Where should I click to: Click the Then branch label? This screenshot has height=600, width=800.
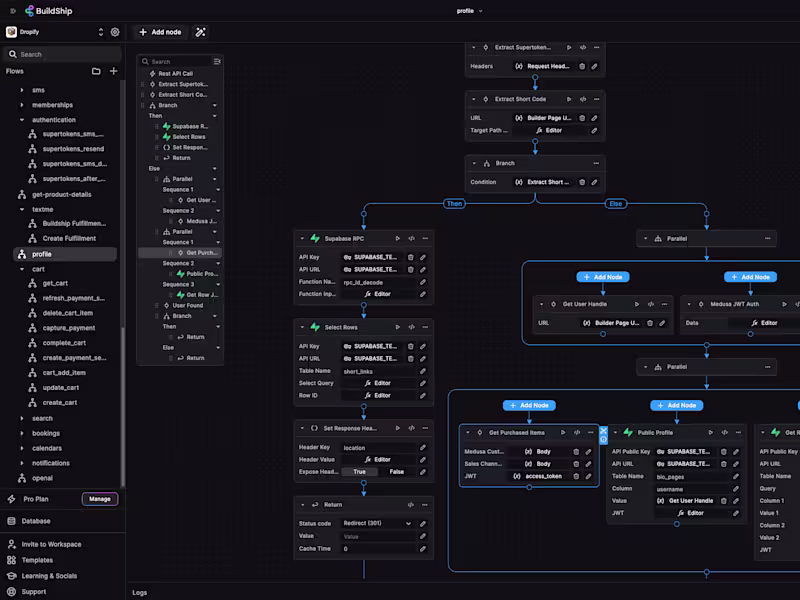tap(454, 204)
